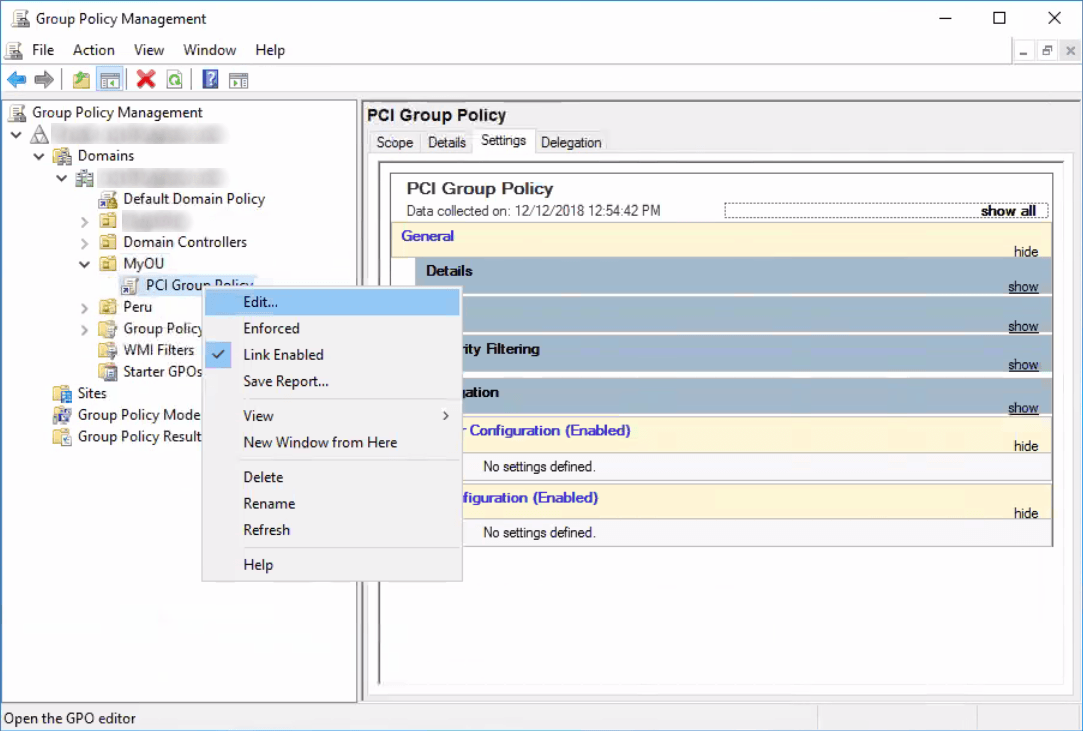
Task: Open the Window menu
Action: (x=209, y=50)
